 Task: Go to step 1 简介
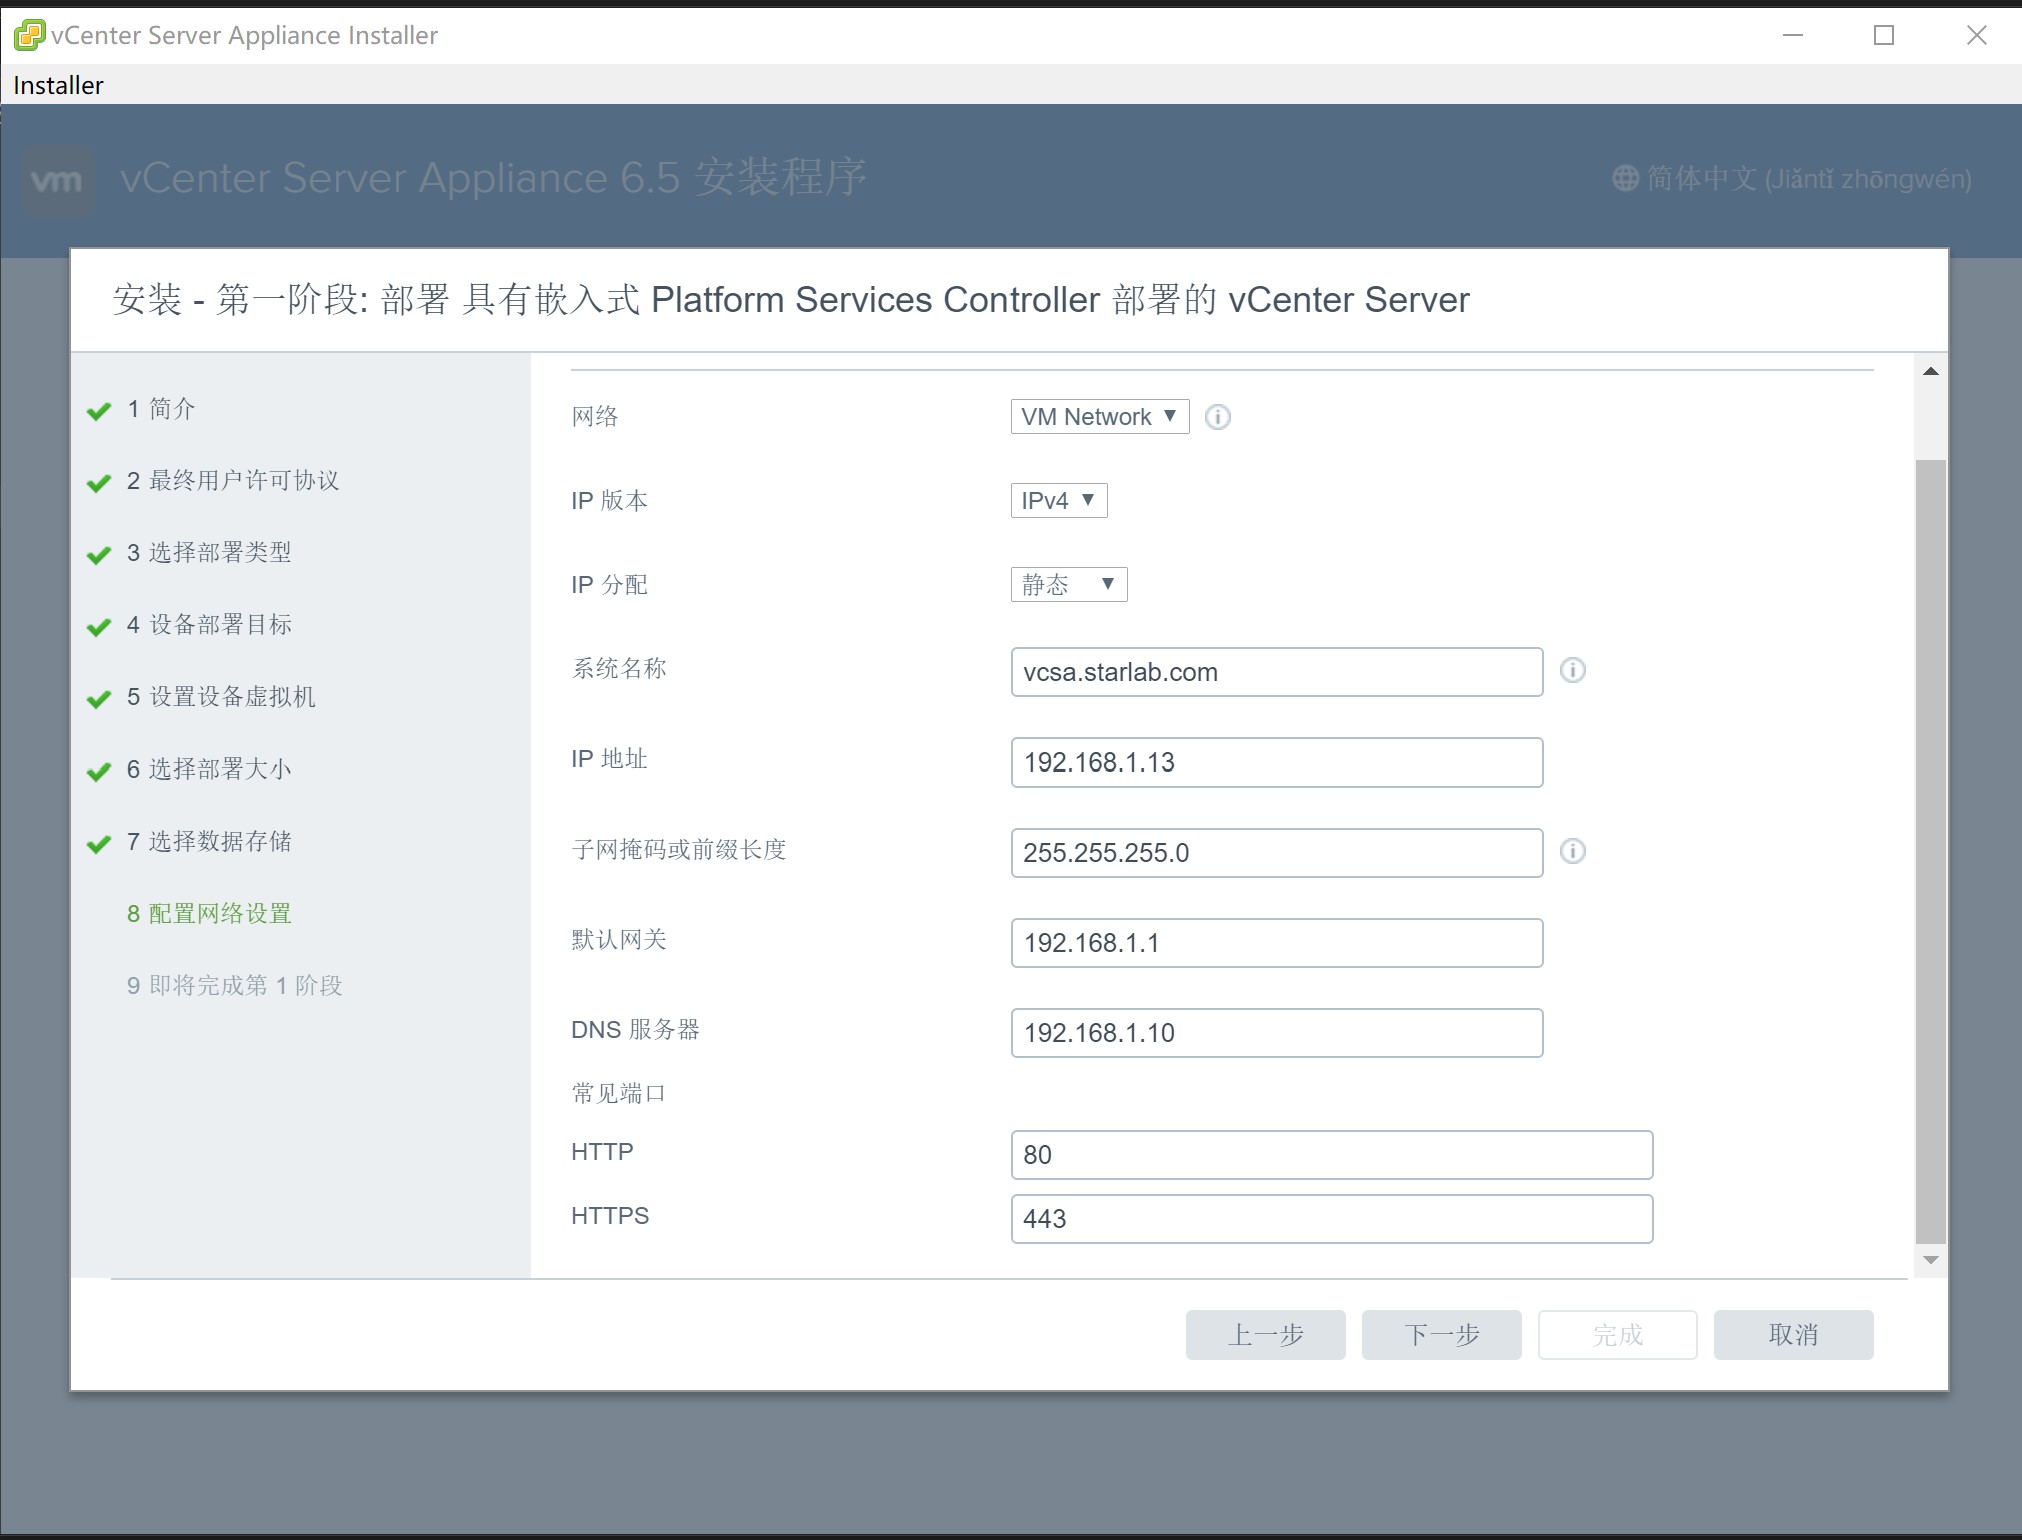pyautogui.click(x=161, y=409)
